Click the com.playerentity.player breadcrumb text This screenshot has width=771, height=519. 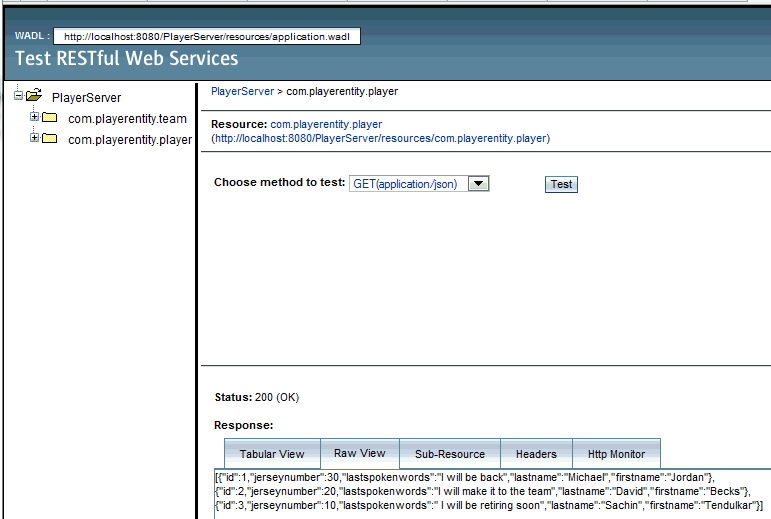342,91
